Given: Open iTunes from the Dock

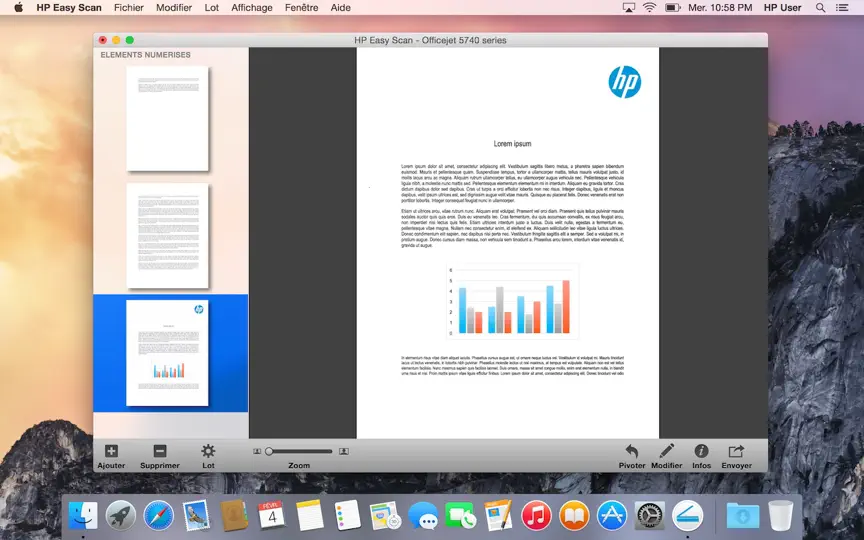Looking at the screenshot, I should coord(536,516).
